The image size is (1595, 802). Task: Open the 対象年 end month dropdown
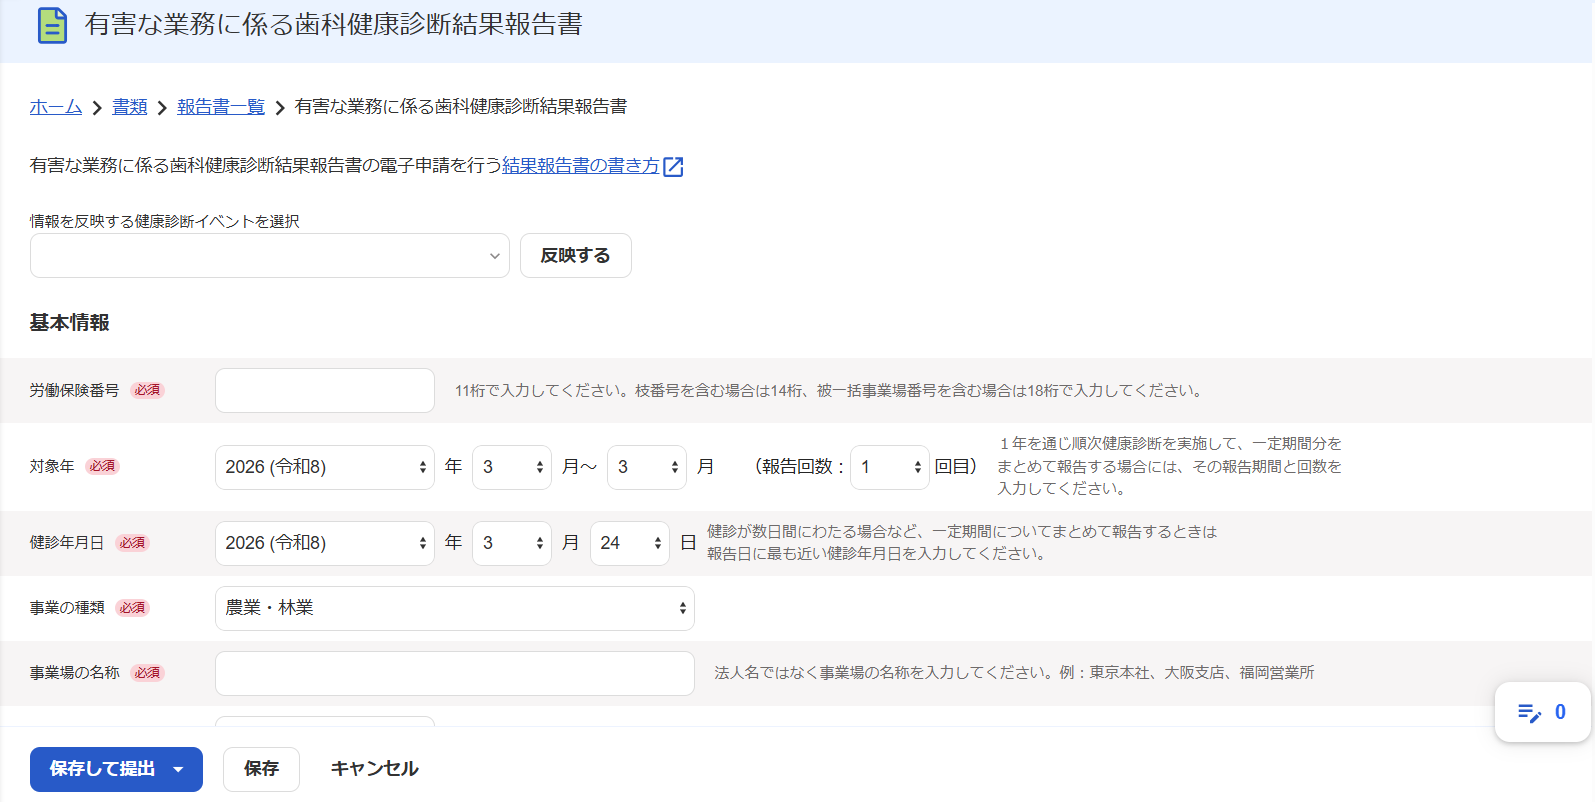(647, 467)
